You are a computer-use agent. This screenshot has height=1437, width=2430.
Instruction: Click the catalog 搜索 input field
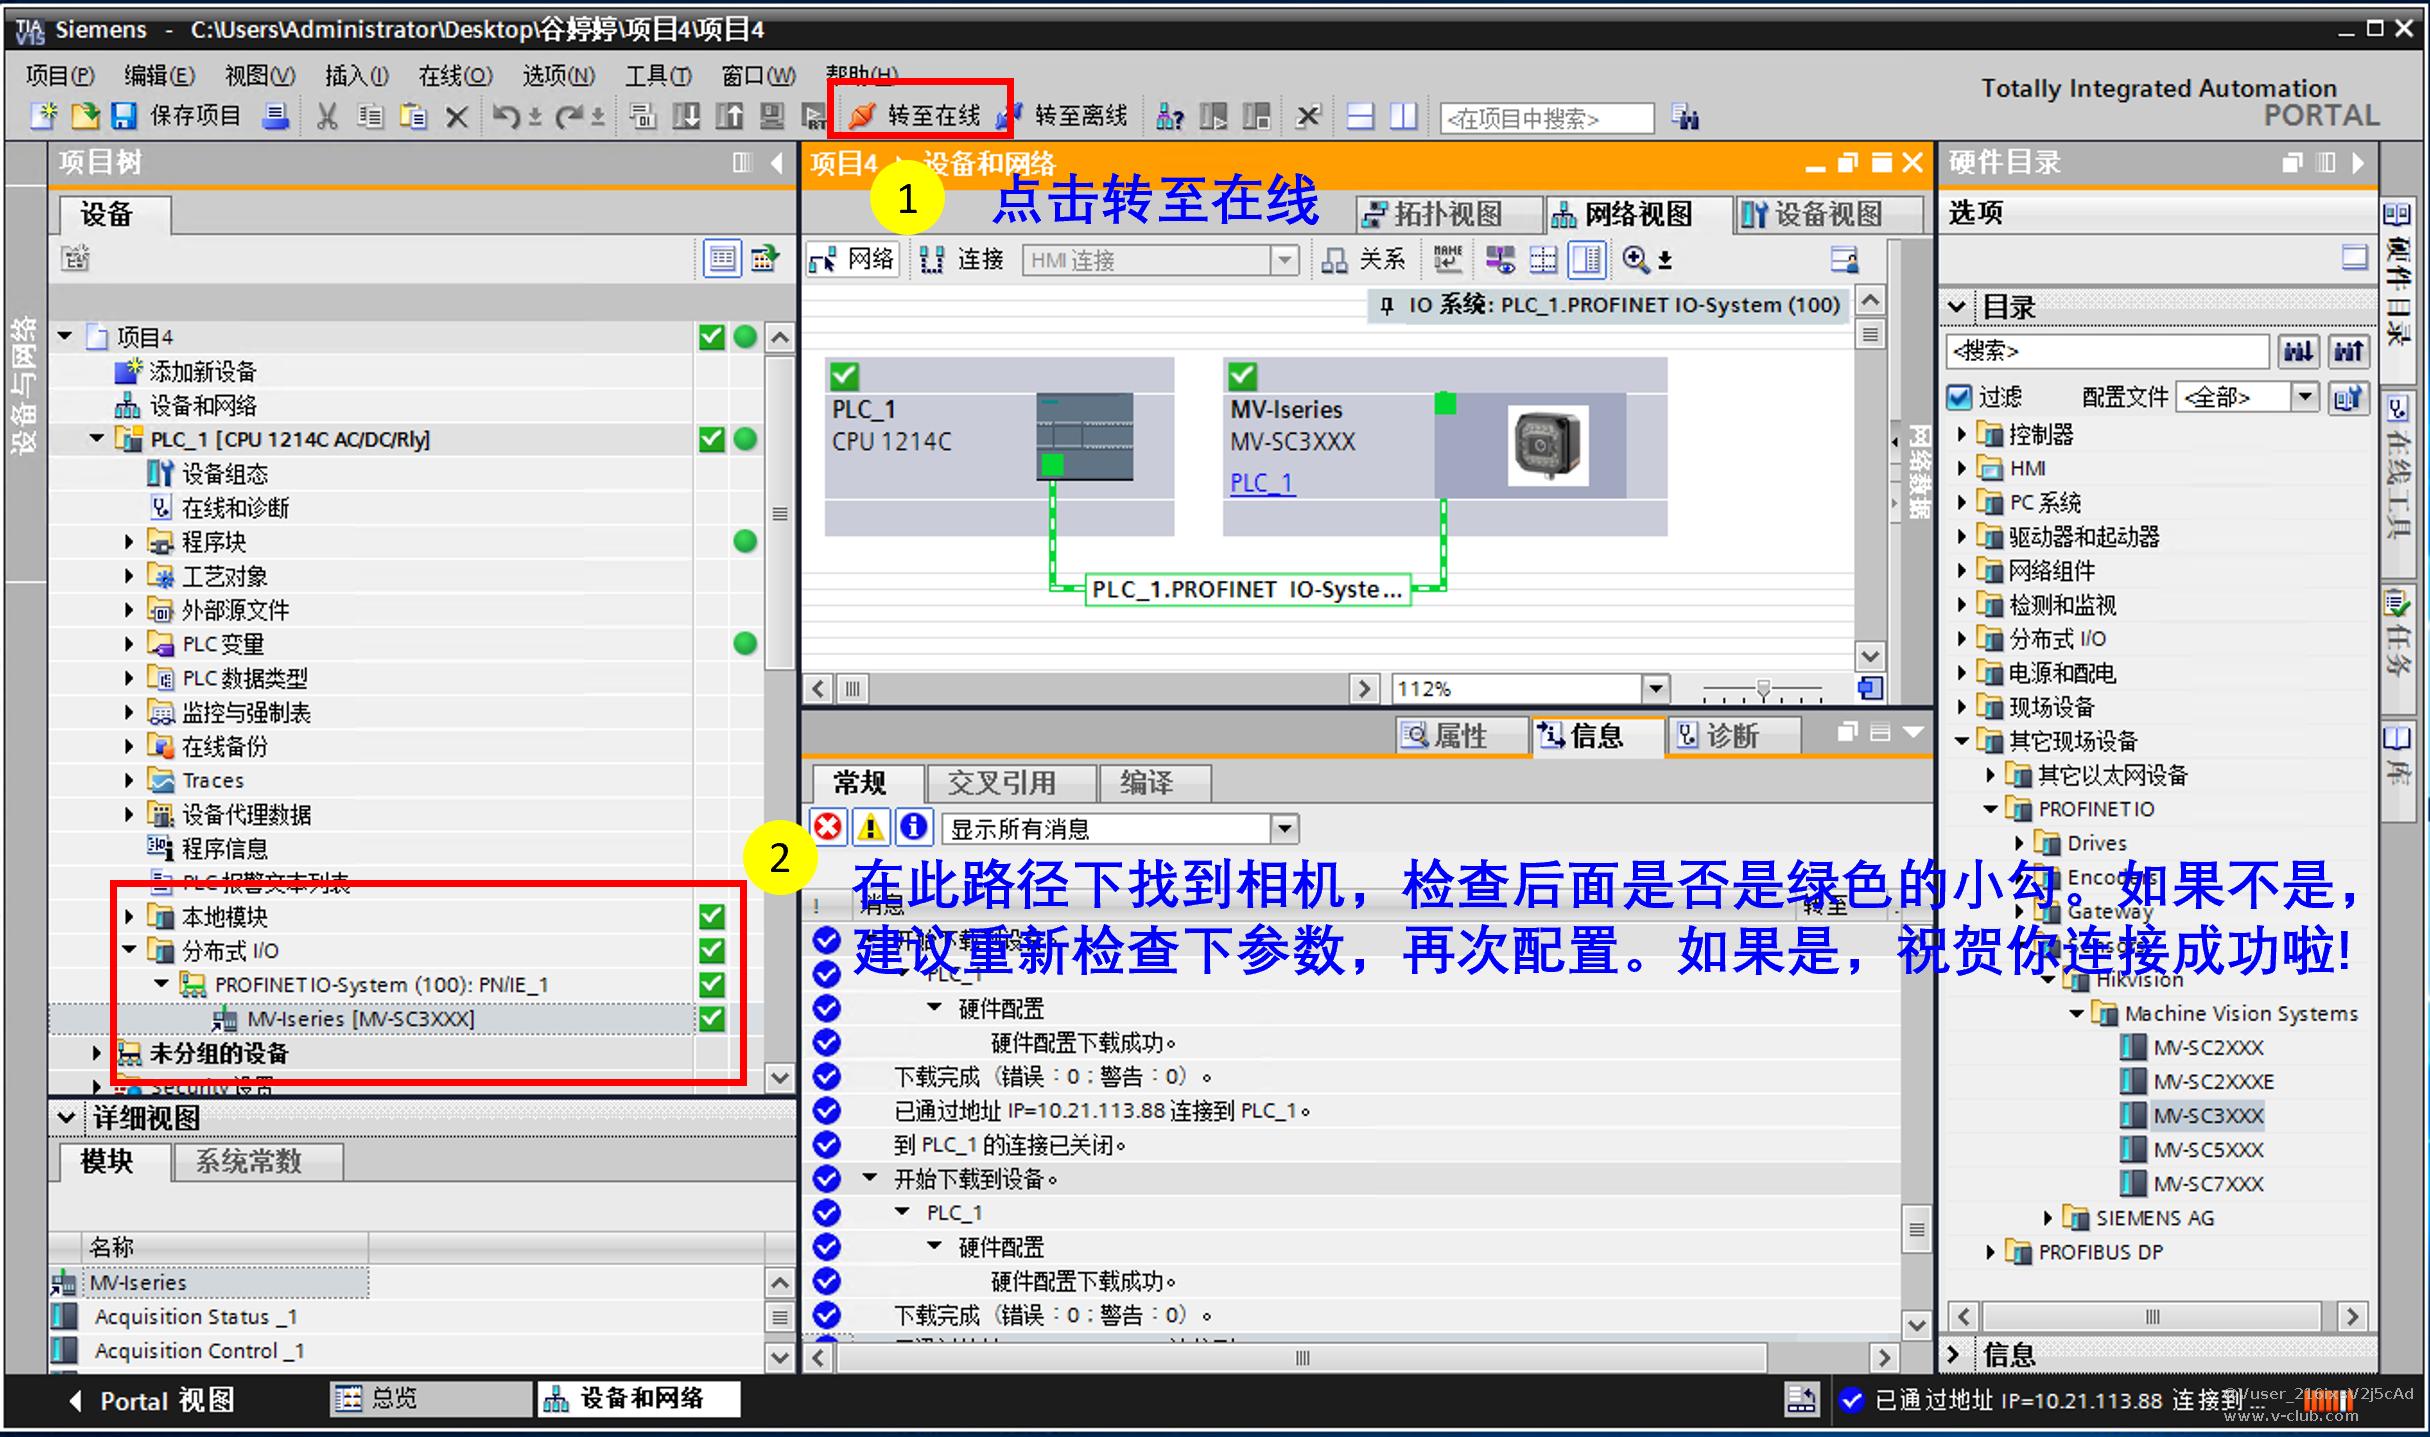[x=2108, y=351]
